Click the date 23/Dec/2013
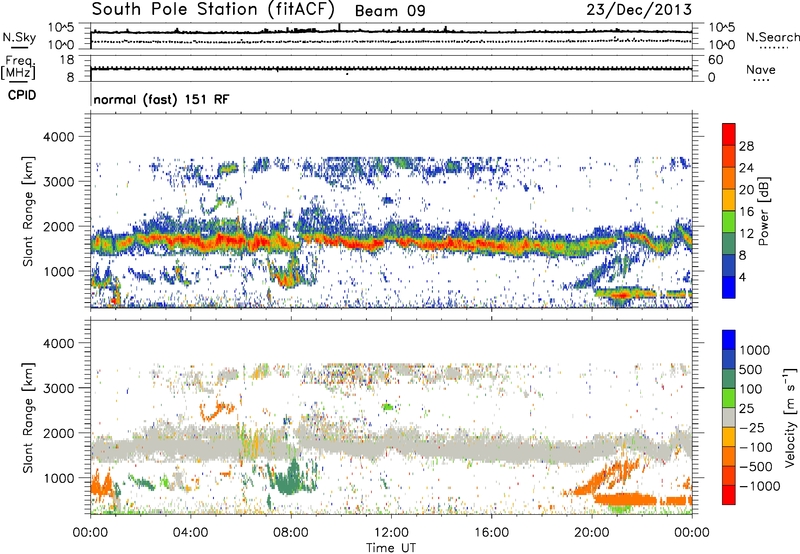The width and height of the screenshot is (800, 554). tap(639, 9)
